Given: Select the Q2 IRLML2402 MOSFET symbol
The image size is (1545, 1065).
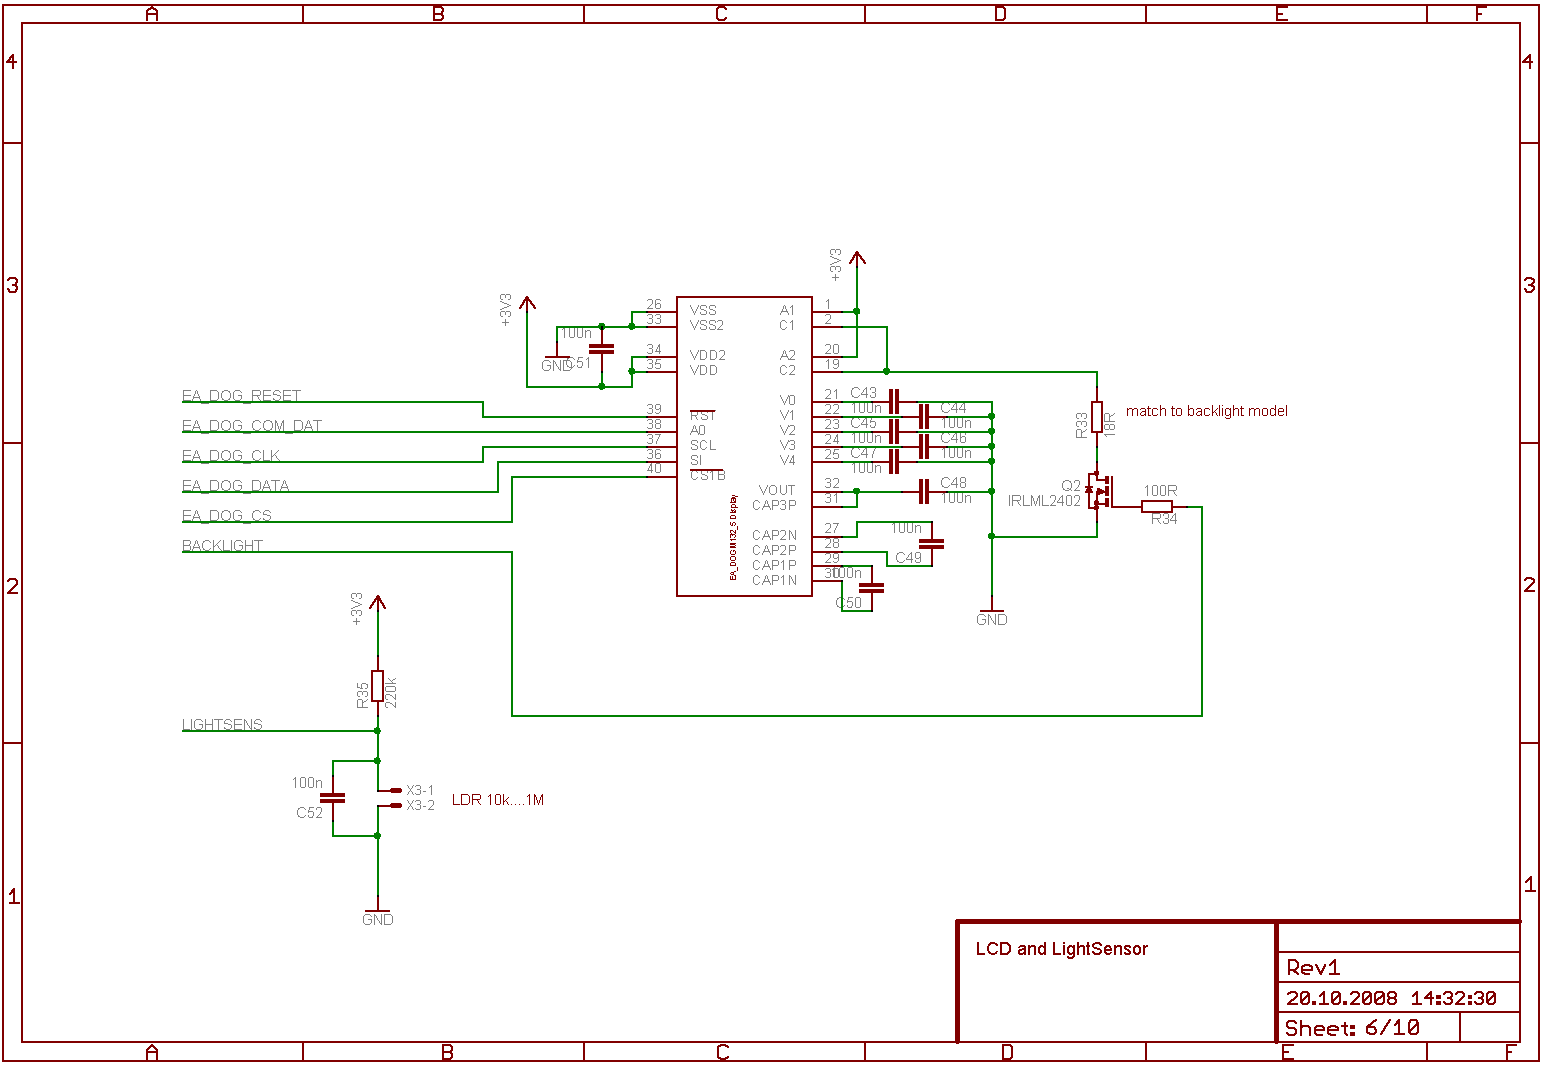Looking at the screenshot, I should 1098,493.
